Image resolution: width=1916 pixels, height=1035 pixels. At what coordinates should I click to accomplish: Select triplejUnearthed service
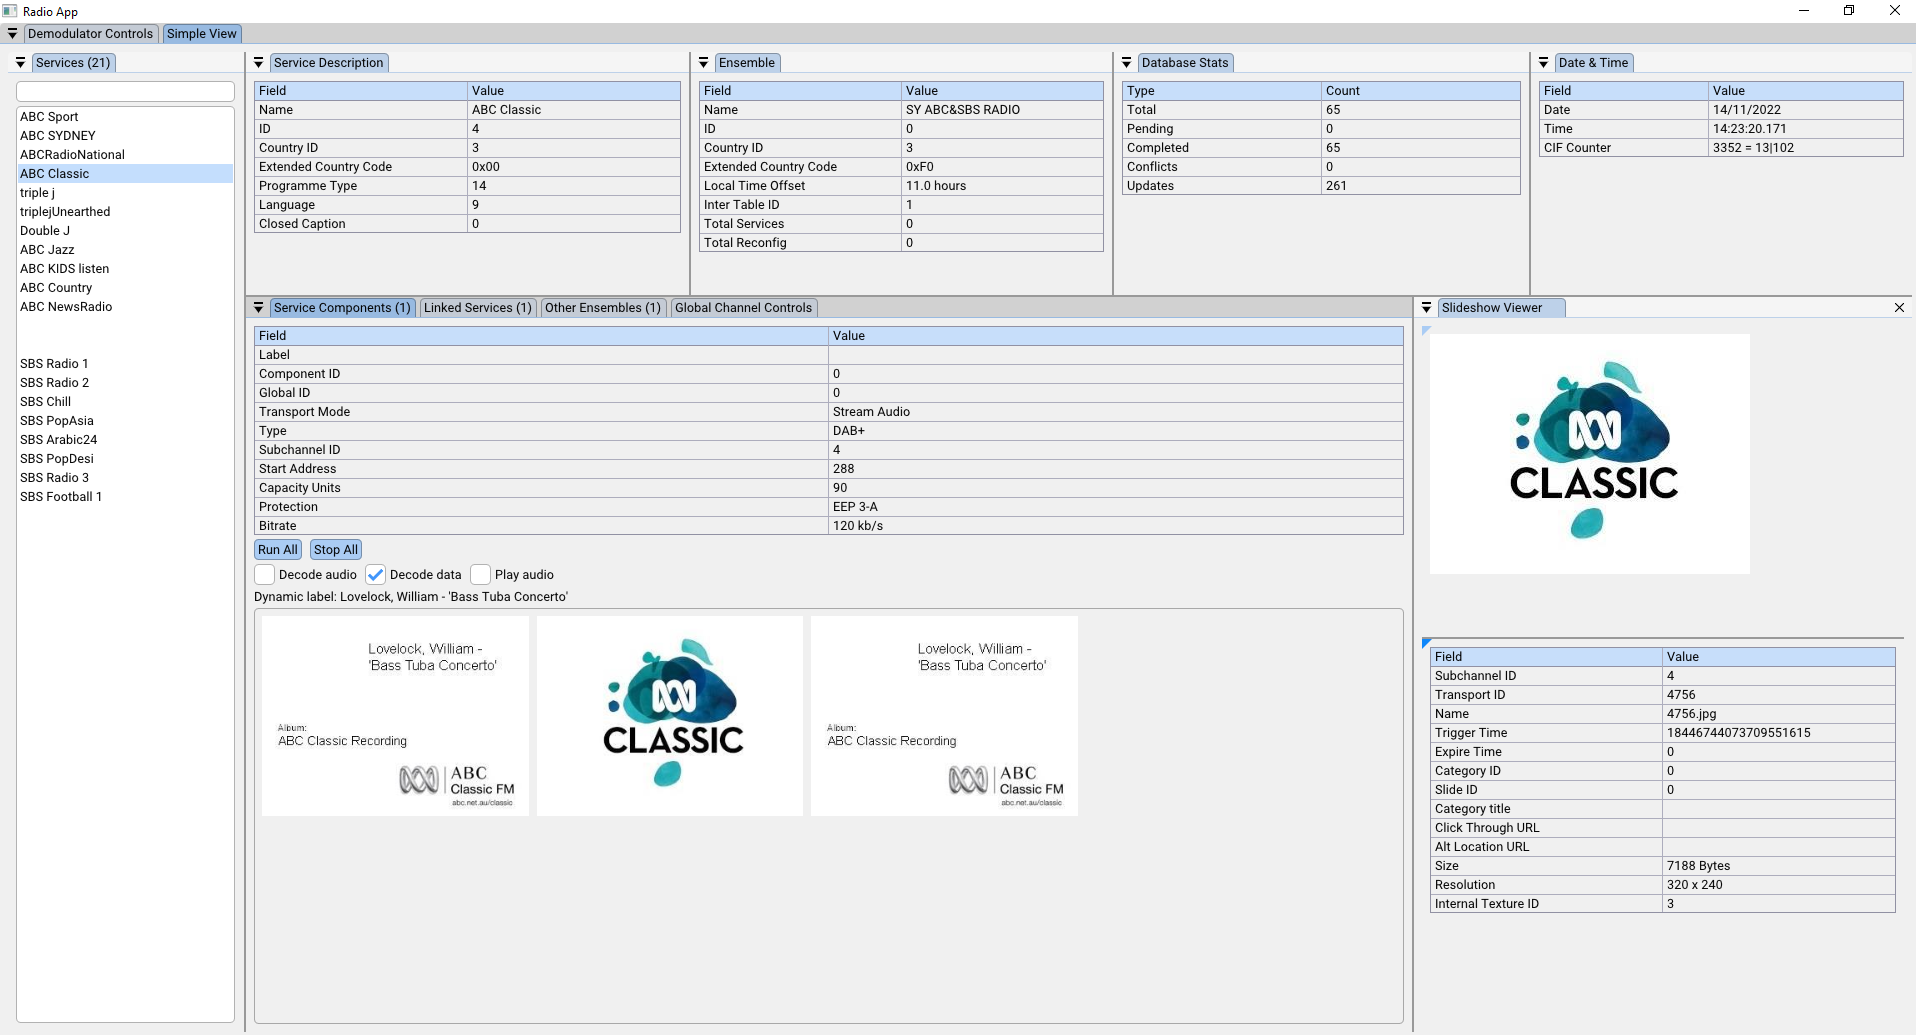pyautogui.click(x=125, y=212)
